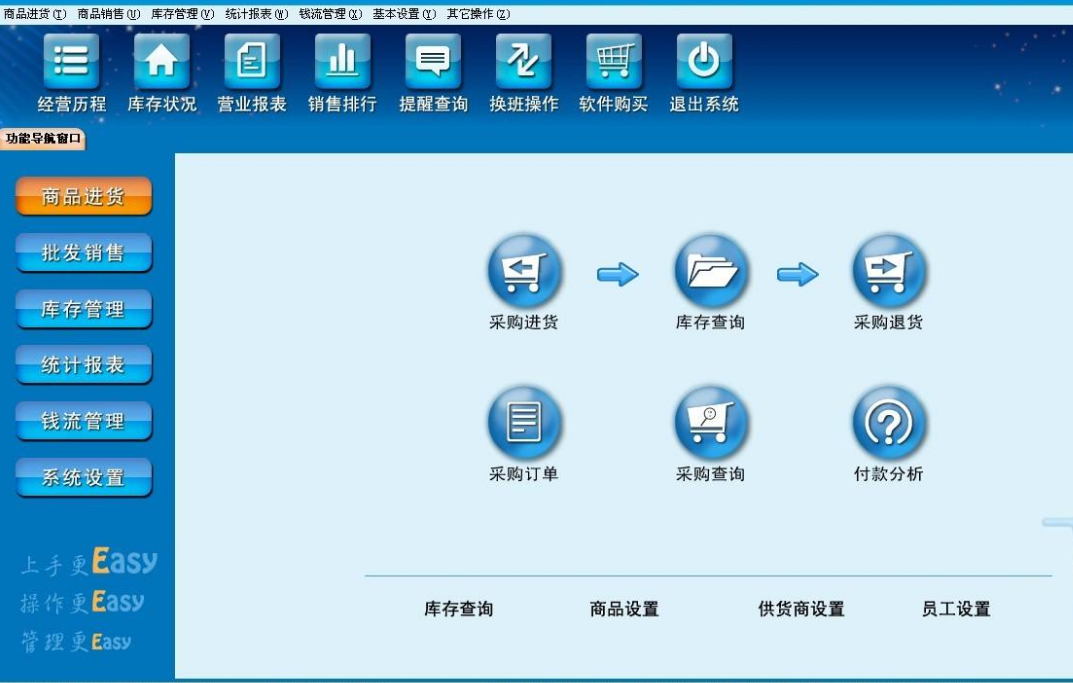Open the 采购退货 return cart icon

(x=888, y=272)
